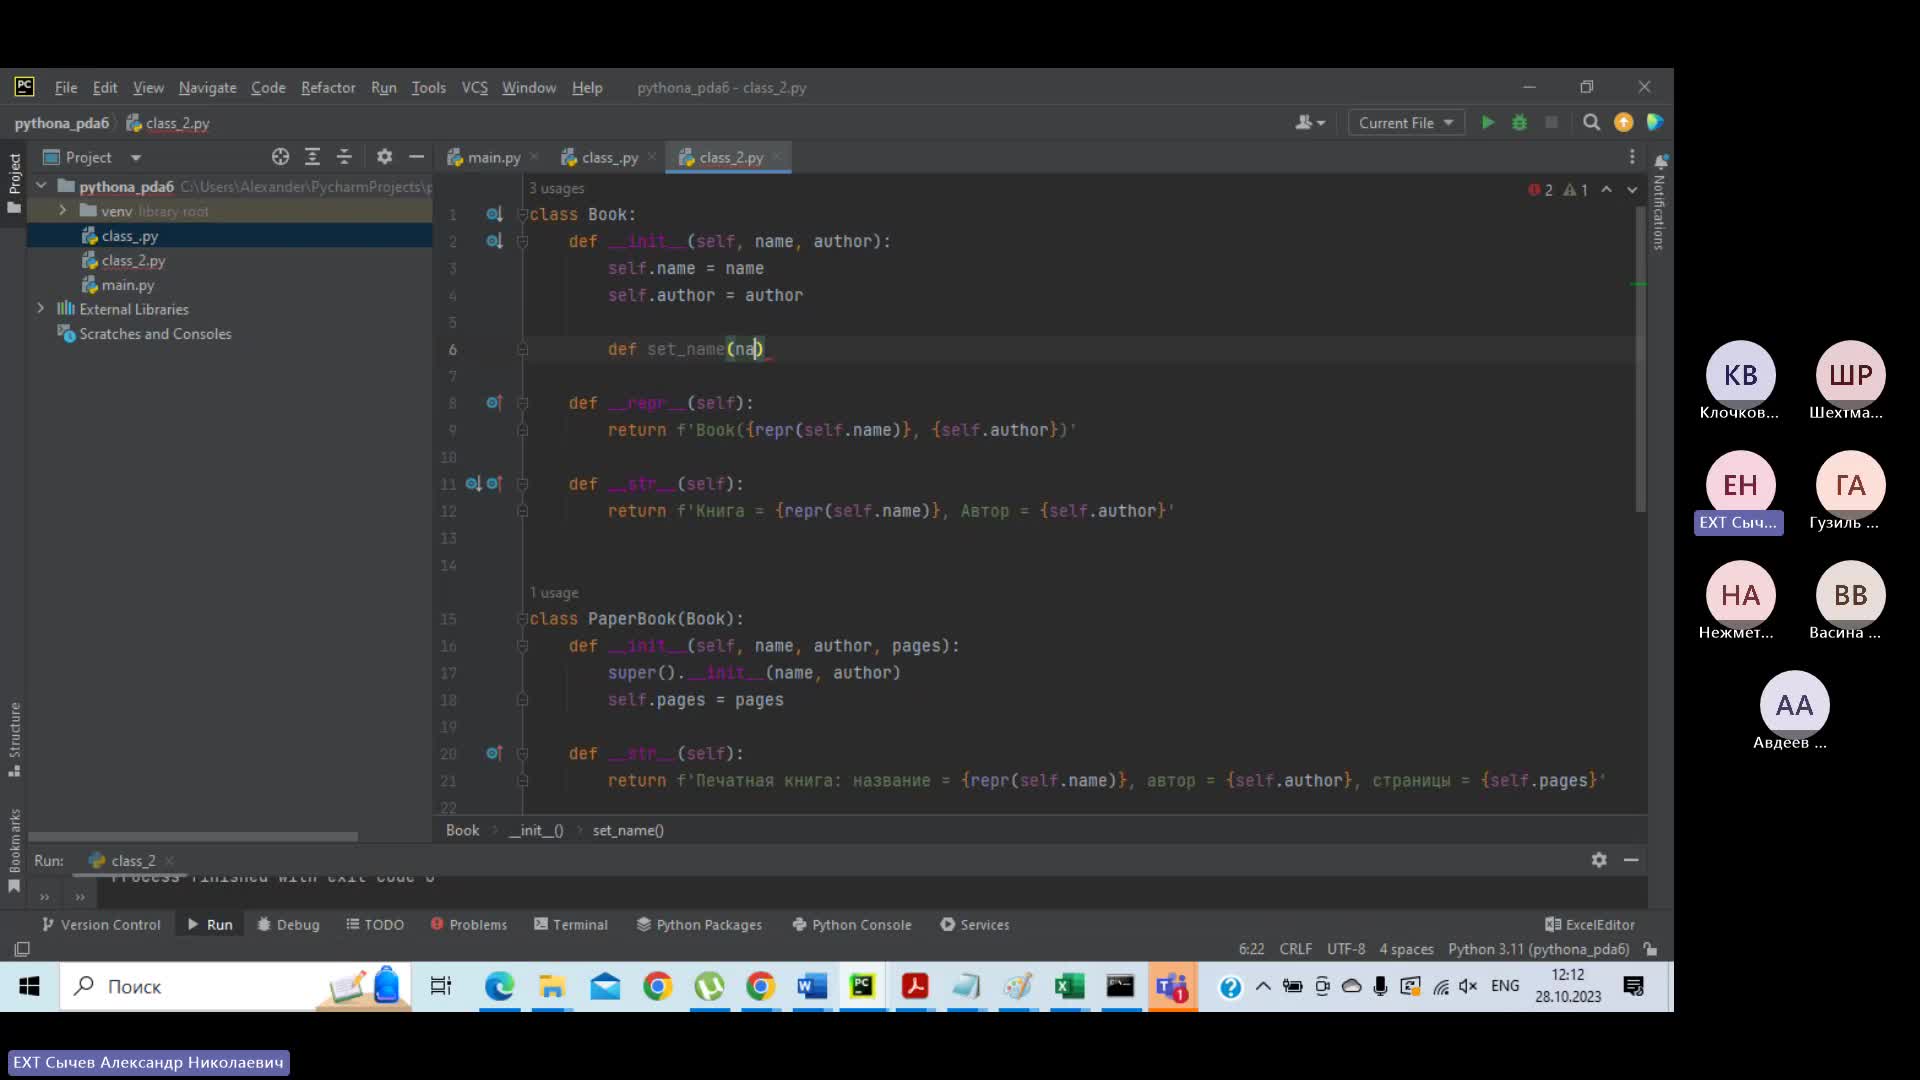Open the Debug tool window

click(x=288, y=925)
